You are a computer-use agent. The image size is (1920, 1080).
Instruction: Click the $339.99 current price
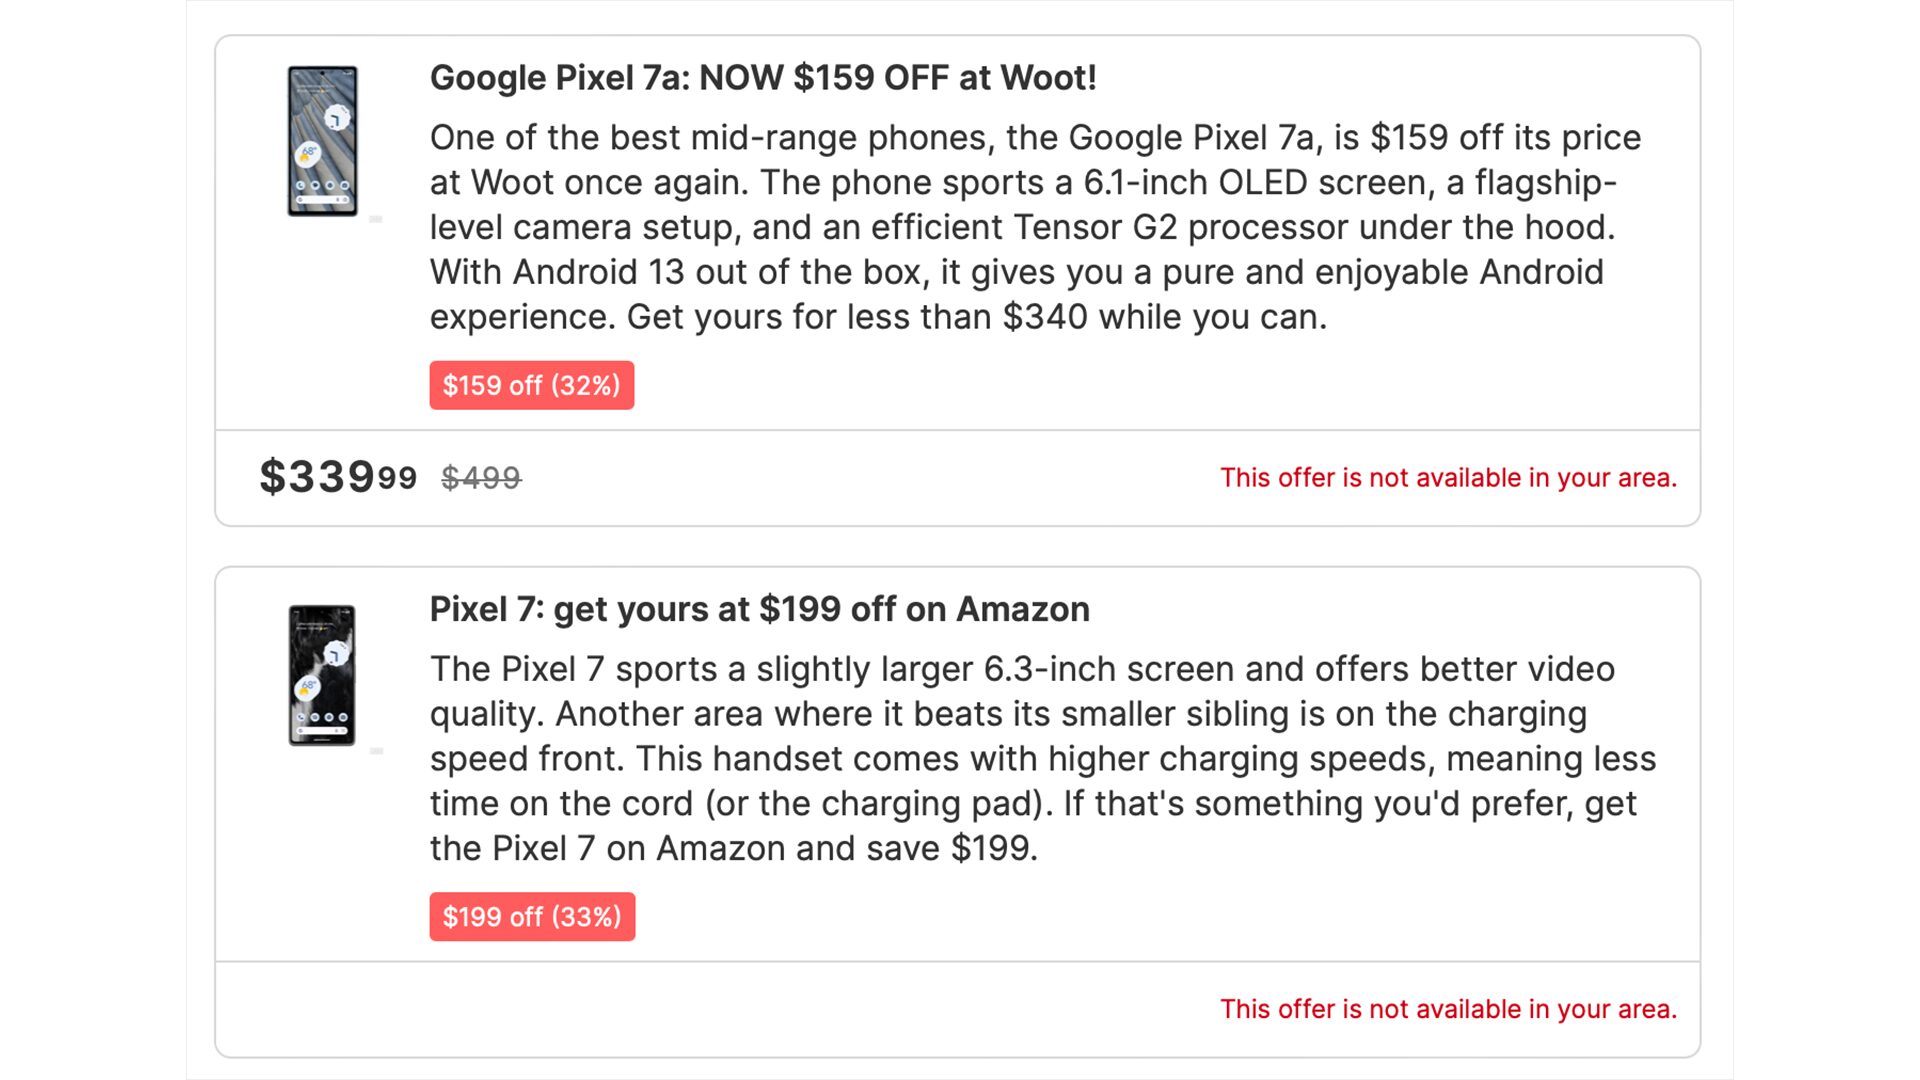click(338, 477)
